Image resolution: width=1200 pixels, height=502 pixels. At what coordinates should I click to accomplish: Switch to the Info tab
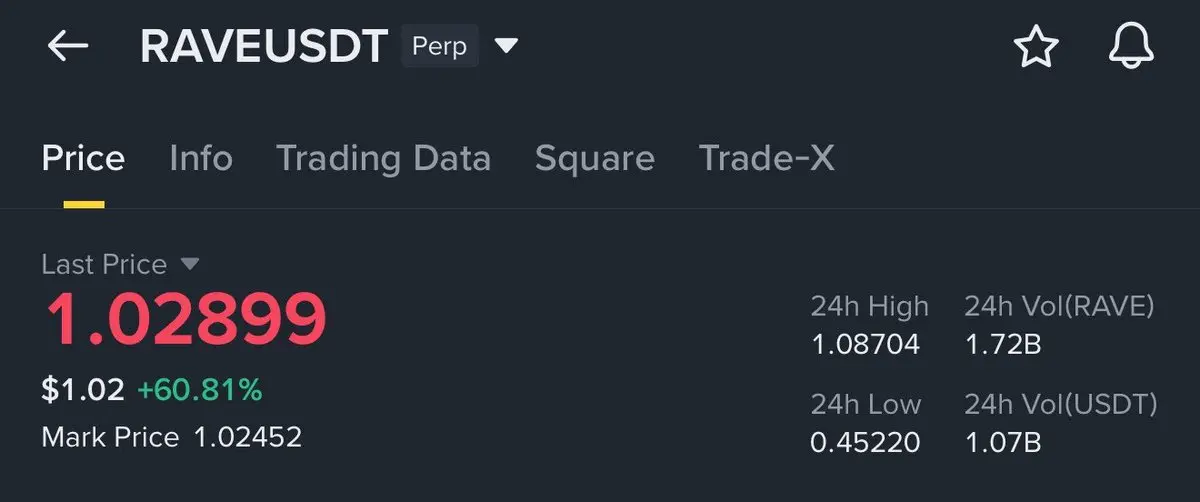tap(201, 158)
